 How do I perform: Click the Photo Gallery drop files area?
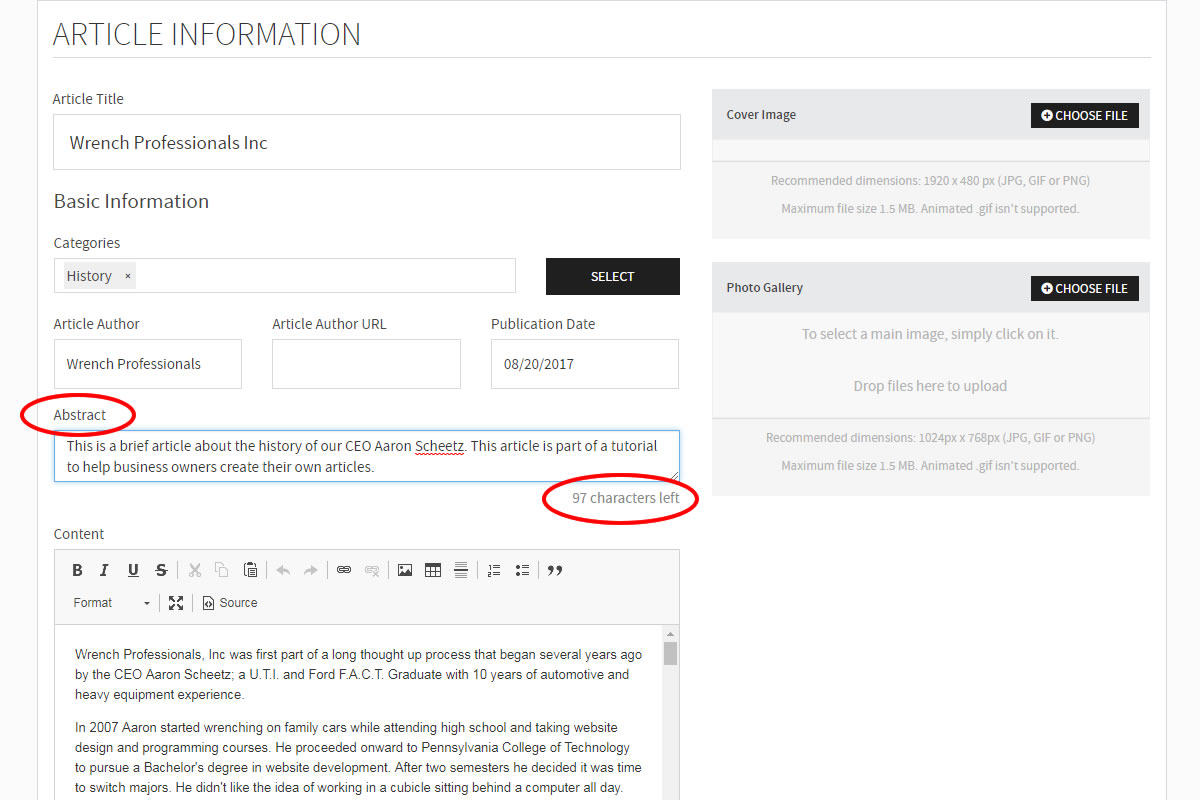point(930,386)
